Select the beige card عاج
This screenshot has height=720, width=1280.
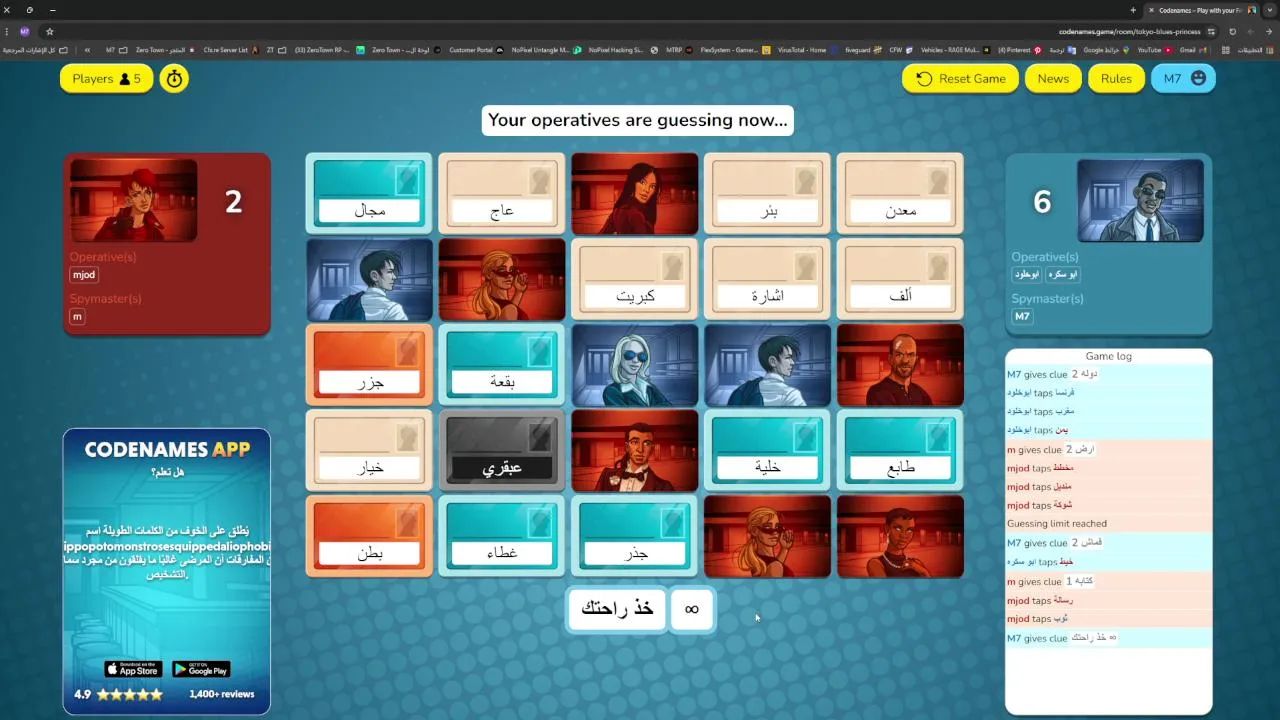[x=502, y=194]
